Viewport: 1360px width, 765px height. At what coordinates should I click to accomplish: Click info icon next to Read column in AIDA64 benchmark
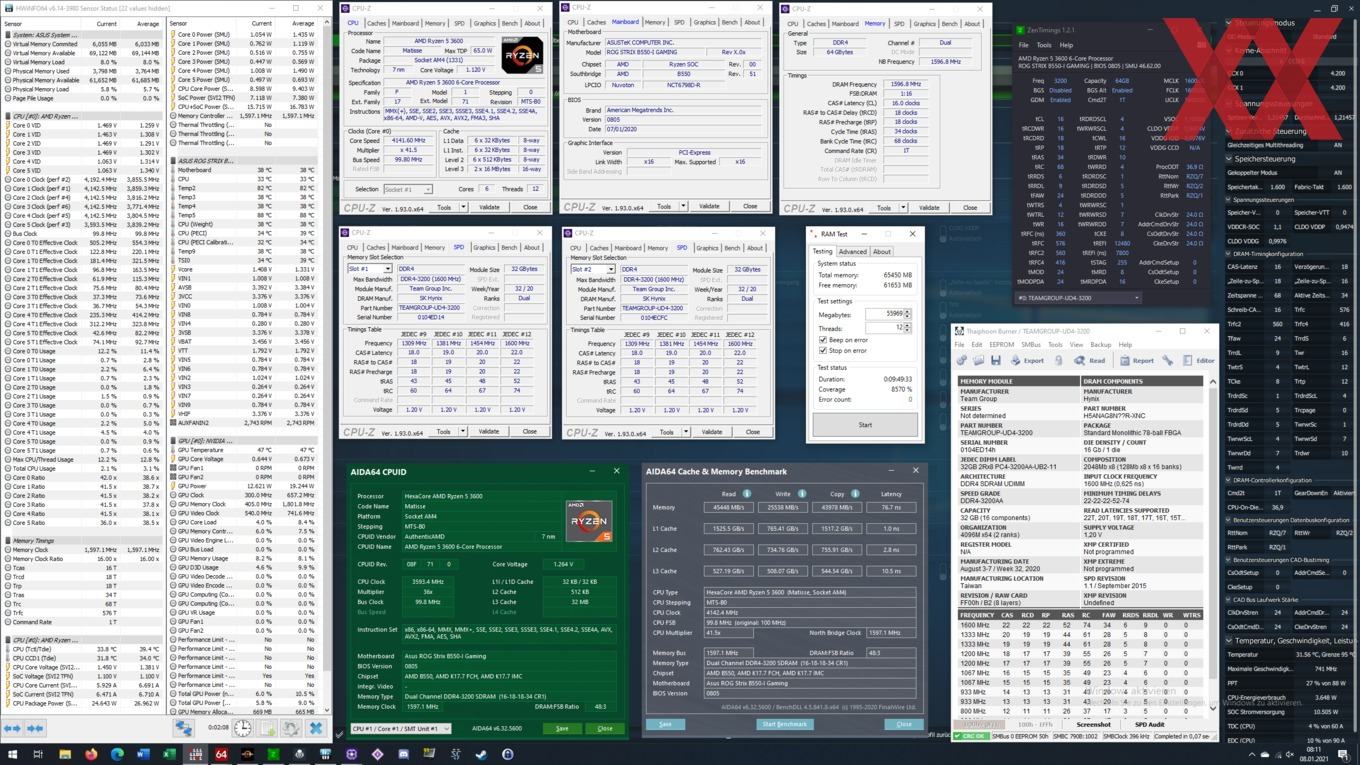pyautogui.click(x=746, y=493)
